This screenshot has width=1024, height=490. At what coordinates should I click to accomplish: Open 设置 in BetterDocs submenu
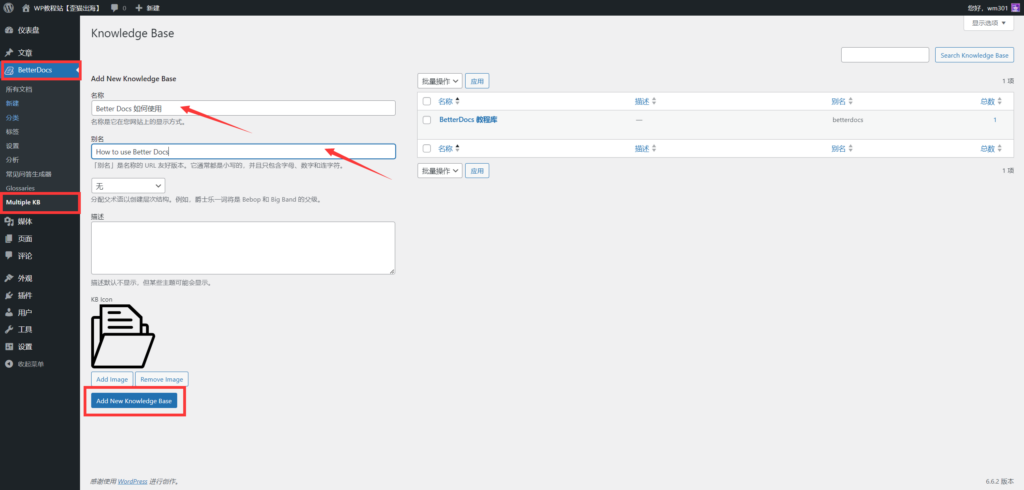12,146
